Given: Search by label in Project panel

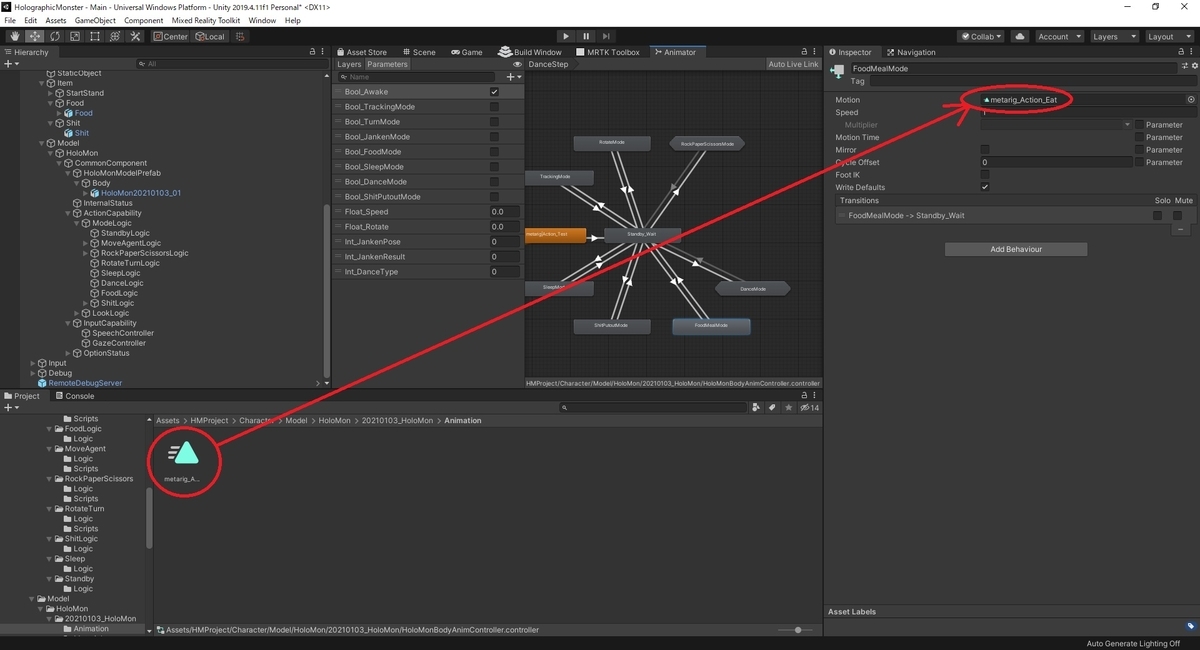Looking at the screenshot, I should click(x=773, y=408).
